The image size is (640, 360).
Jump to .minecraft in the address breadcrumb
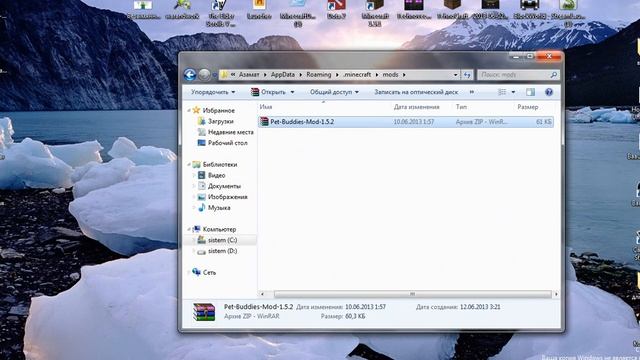coord(357,75)
